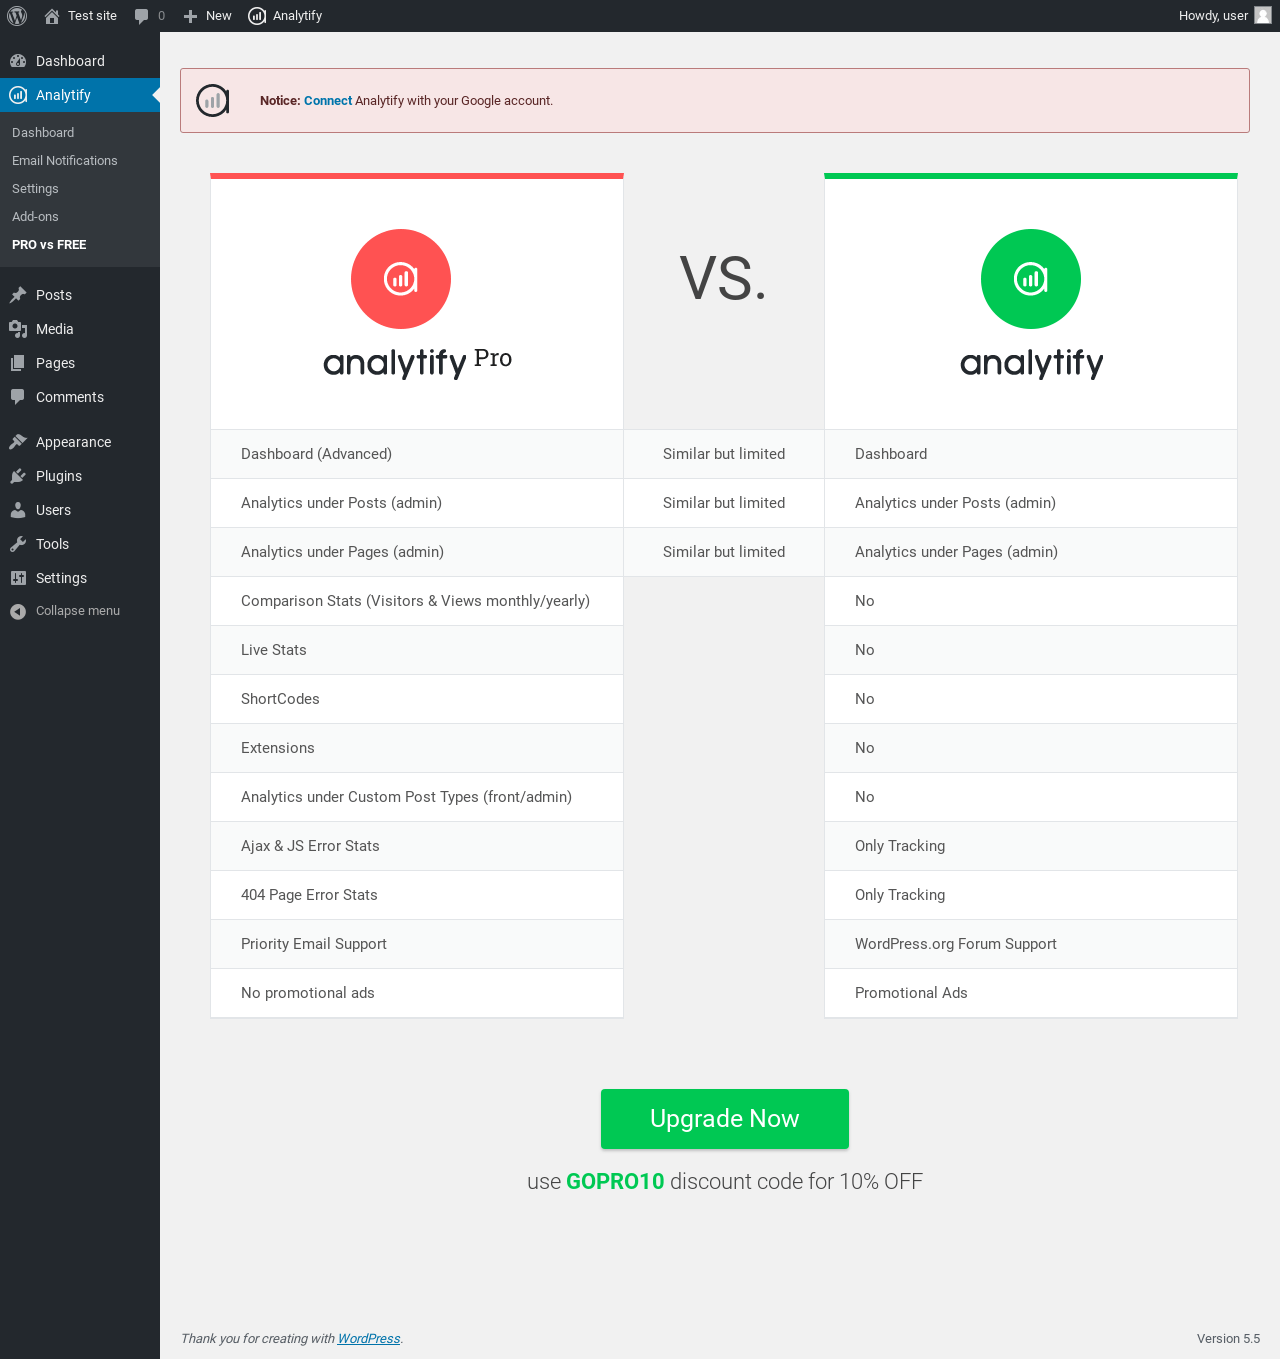Image resolution: width=1280 pixels, height=1359 pixels.
Task: Open the user avatar in the top bar
Action: [x=1263, y=15]
